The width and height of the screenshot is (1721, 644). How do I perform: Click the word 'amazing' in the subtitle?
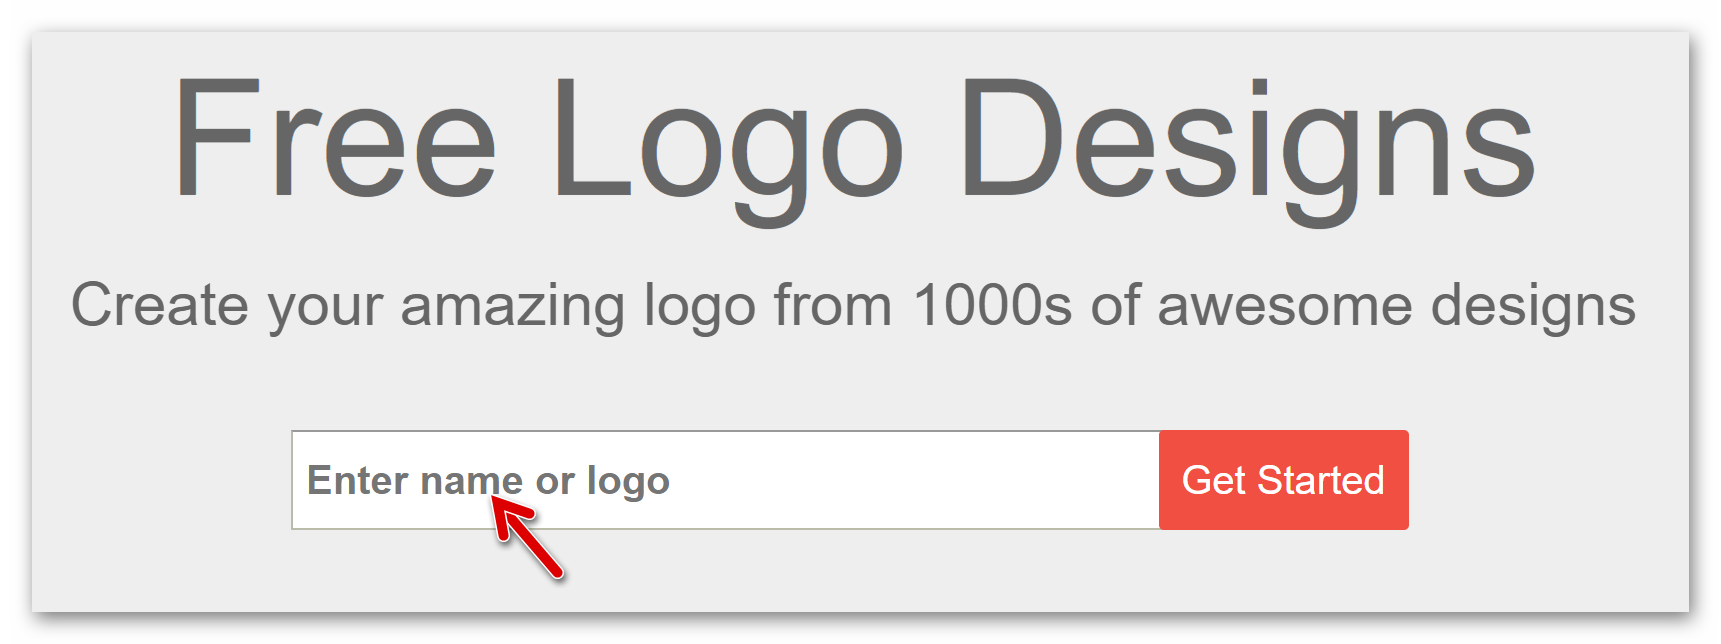click(513, 308)
